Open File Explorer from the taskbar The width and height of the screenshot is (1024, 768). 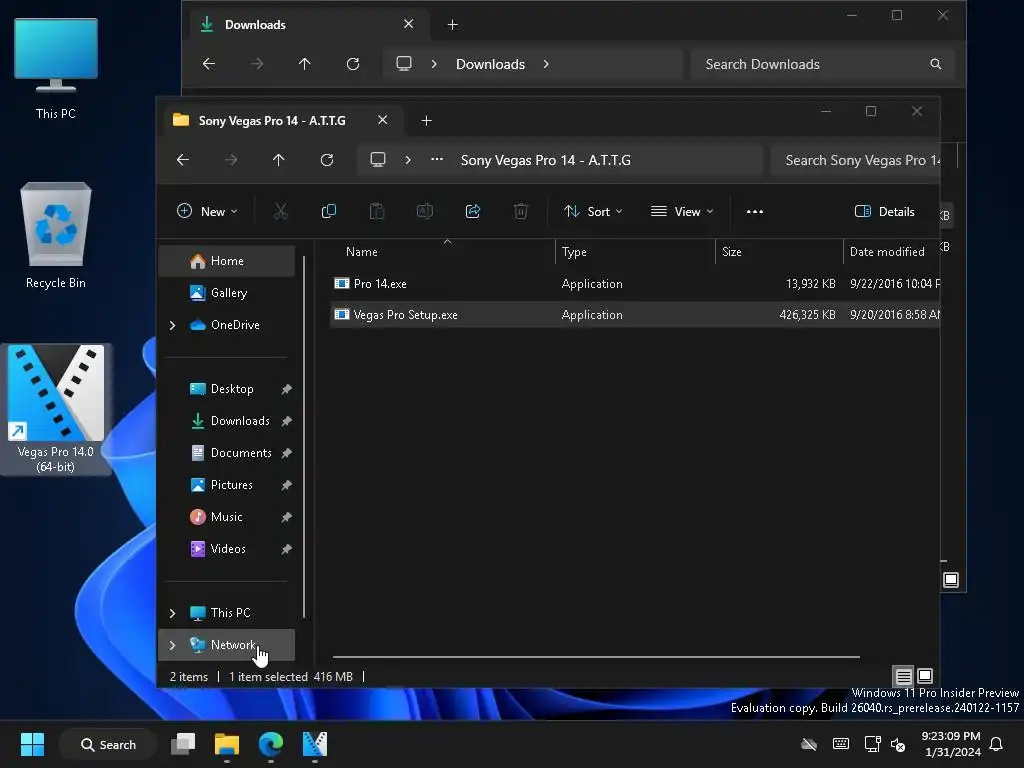[227, 744]
